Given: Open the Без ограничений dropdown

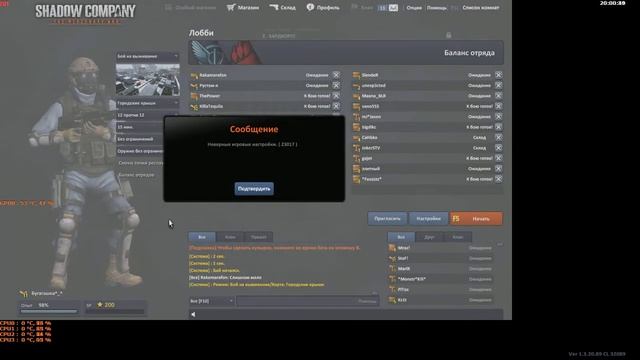Looking at the screenshot, I should [140, 139].
